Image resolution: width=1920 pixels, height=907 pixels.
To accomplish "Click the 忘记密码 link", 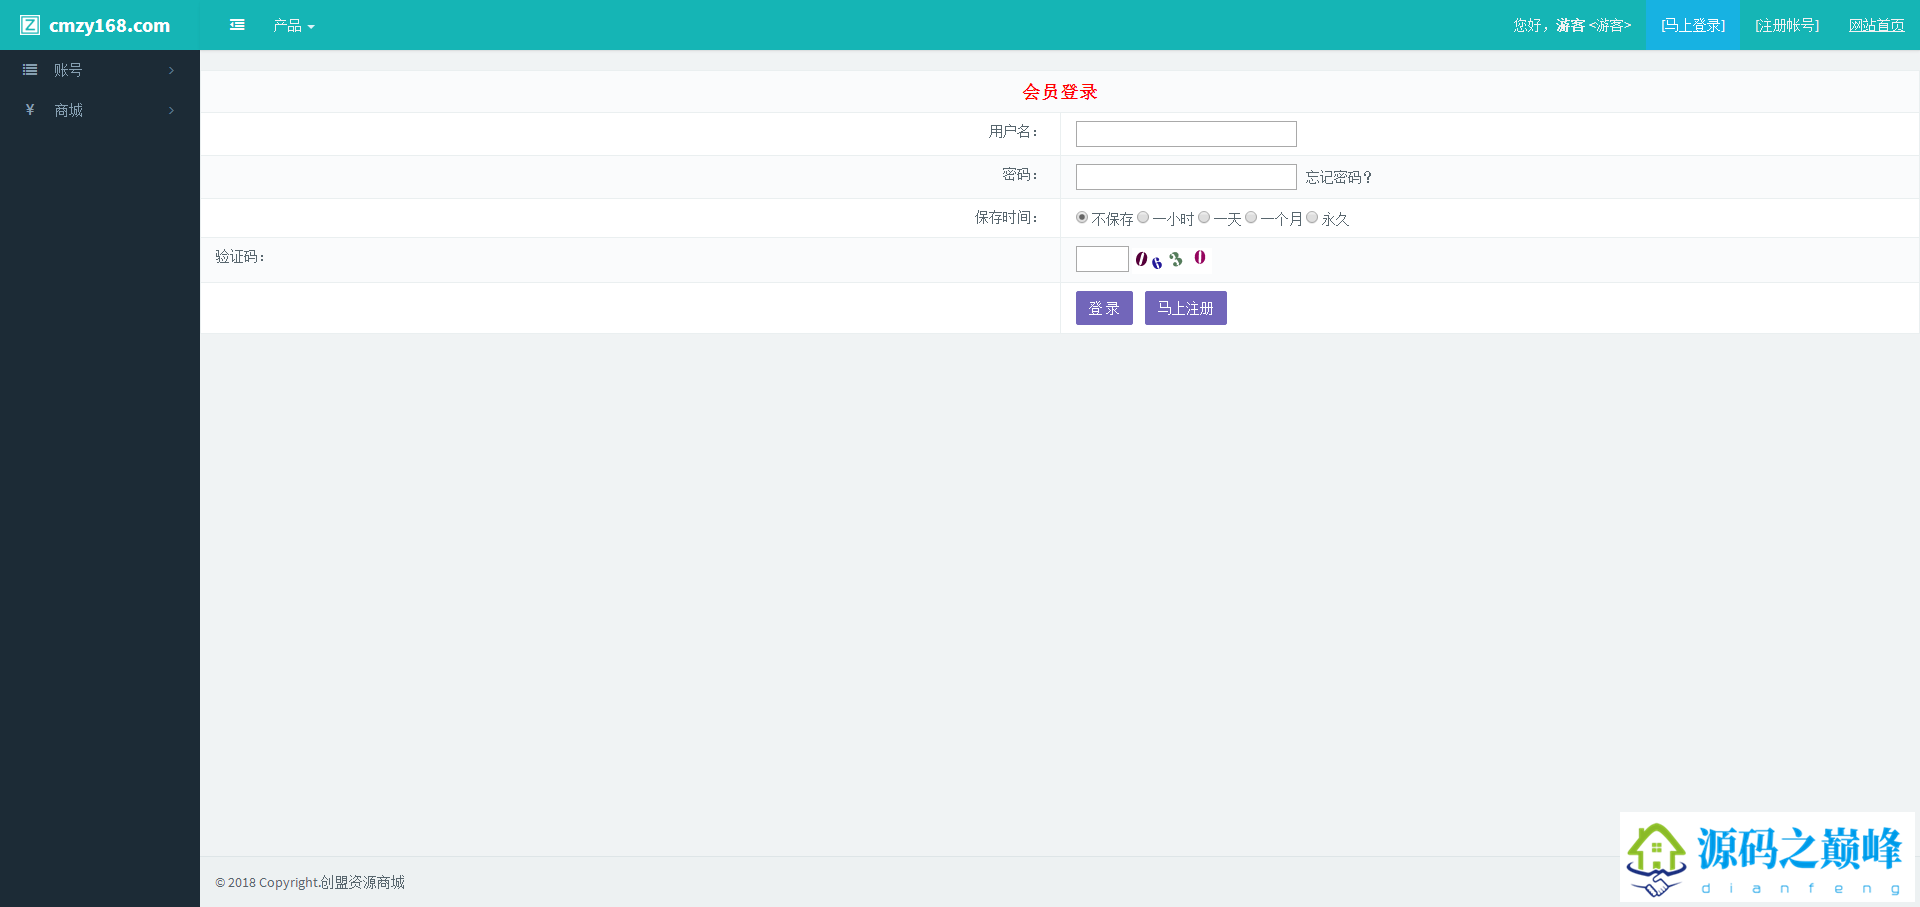I will coord(1338,177).
